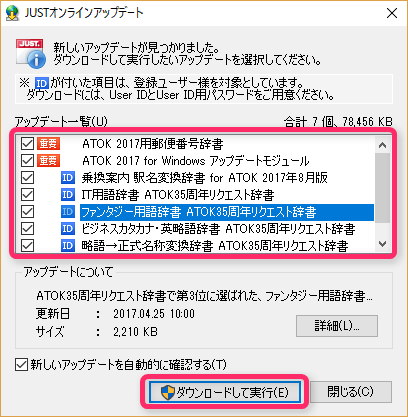408x417 pixels.
Task: Click the JUST Online Update title bar icon
Action: click(x=12, y=13)
